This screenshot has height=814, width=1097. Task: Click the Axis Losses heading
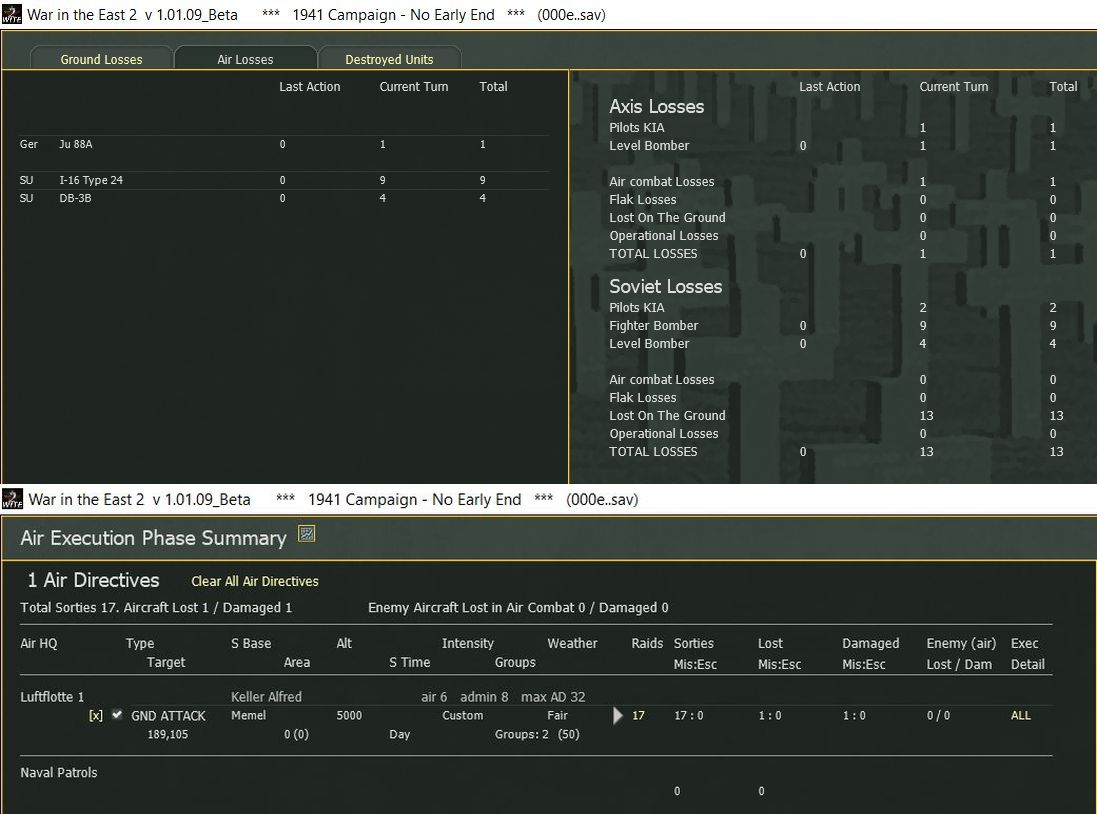pyautogui.click(x=656, y=106)
